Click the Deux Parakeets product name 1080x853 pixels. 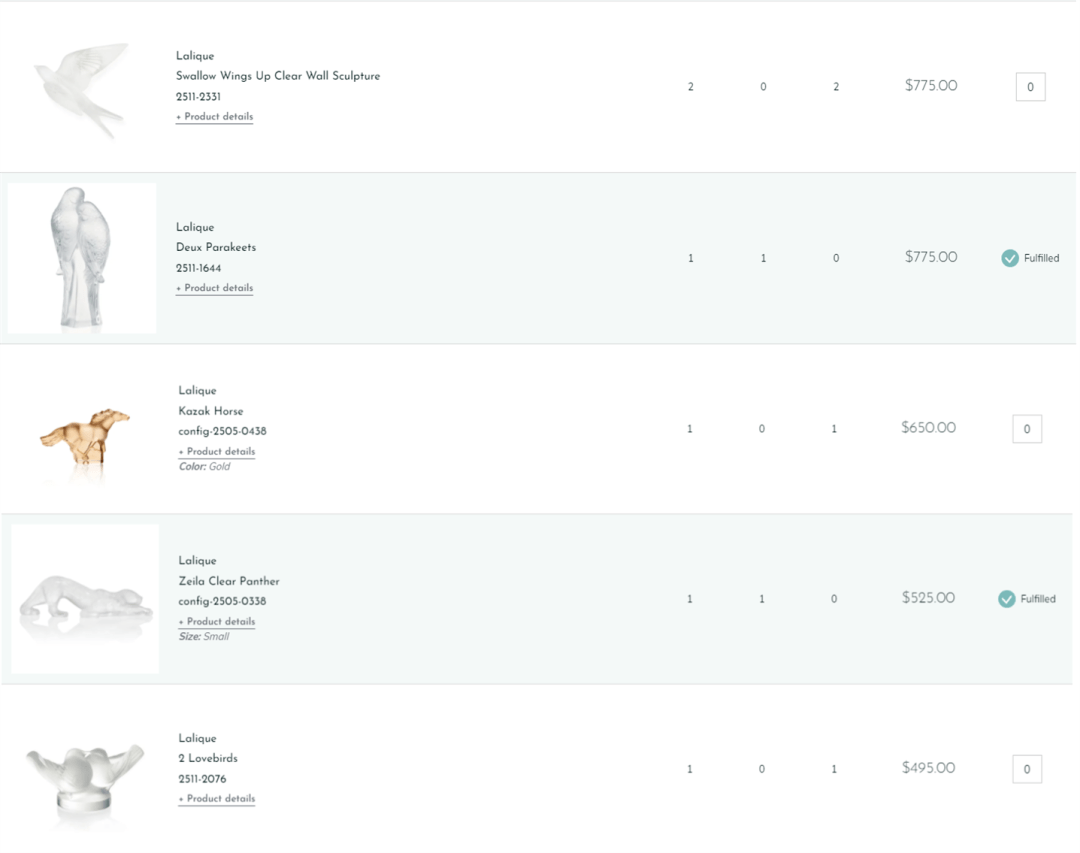(216, 247)
